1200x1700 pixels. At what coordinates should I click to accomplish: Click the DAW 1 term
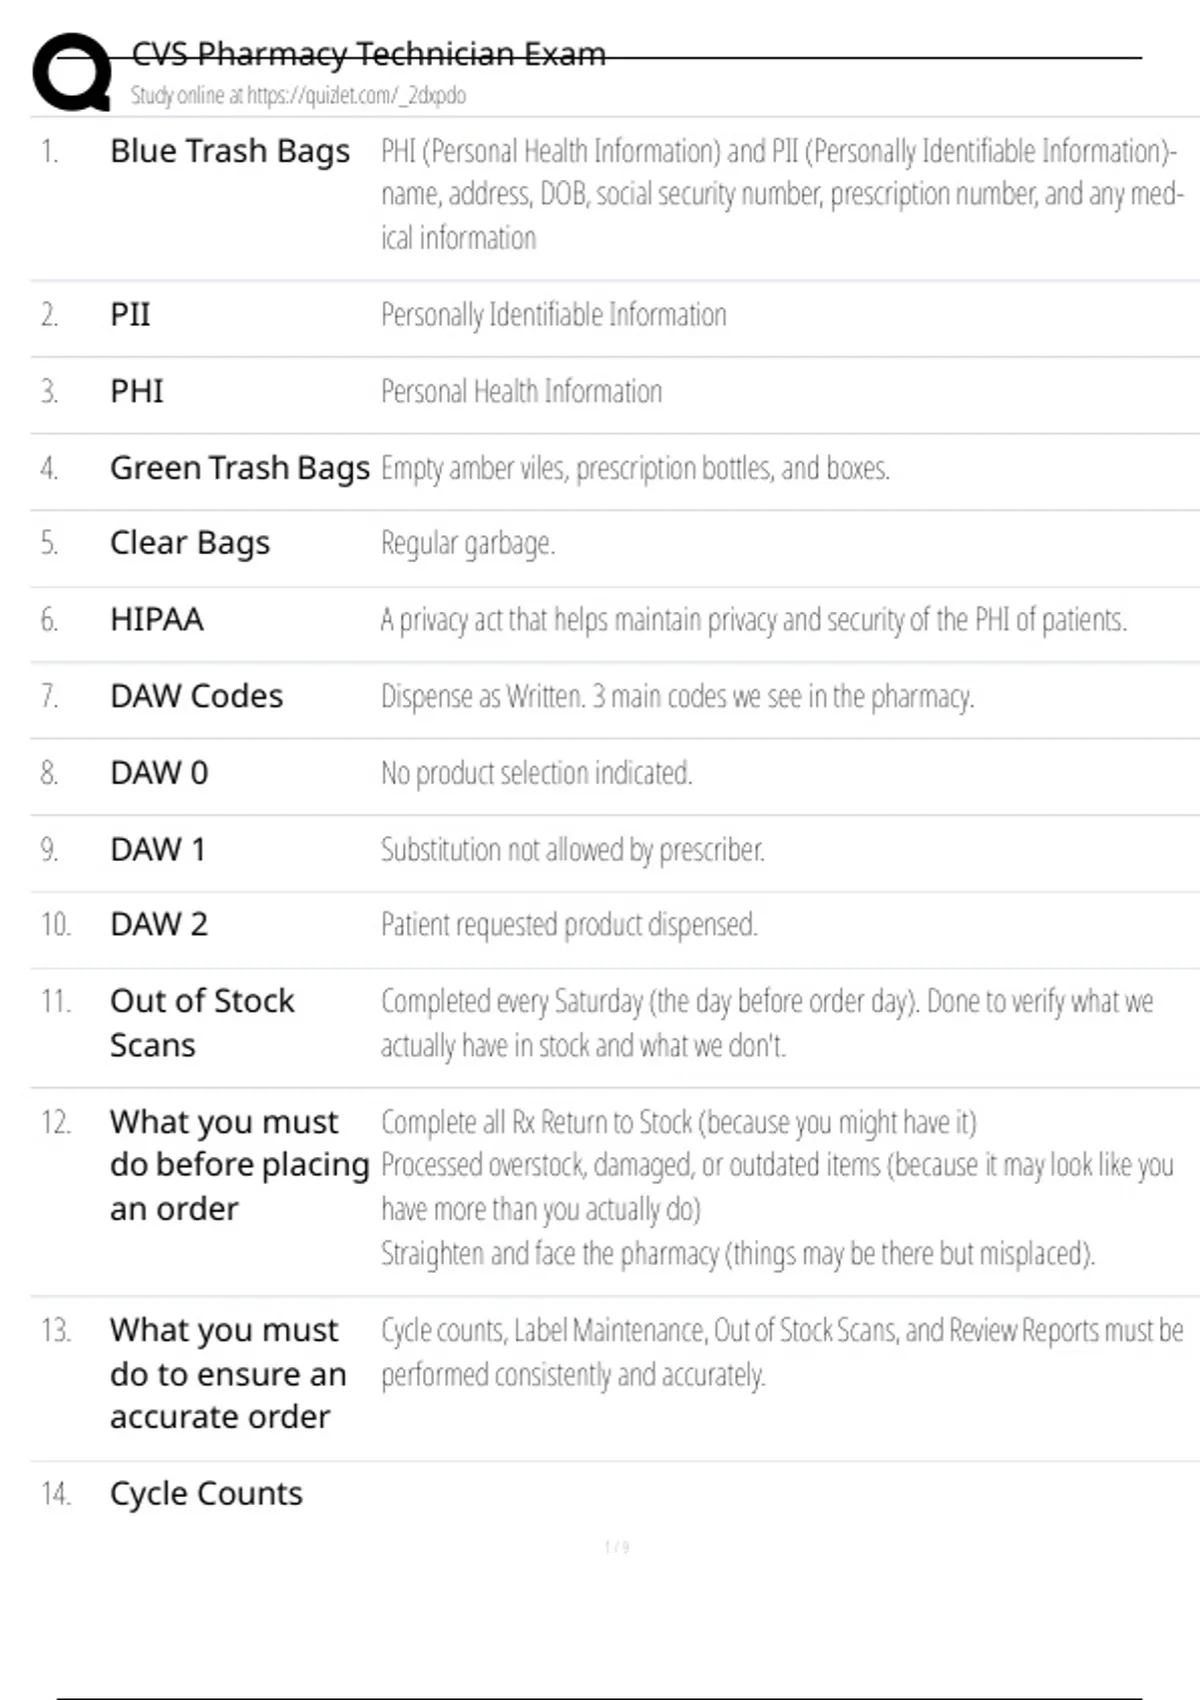tap(158, 850)
